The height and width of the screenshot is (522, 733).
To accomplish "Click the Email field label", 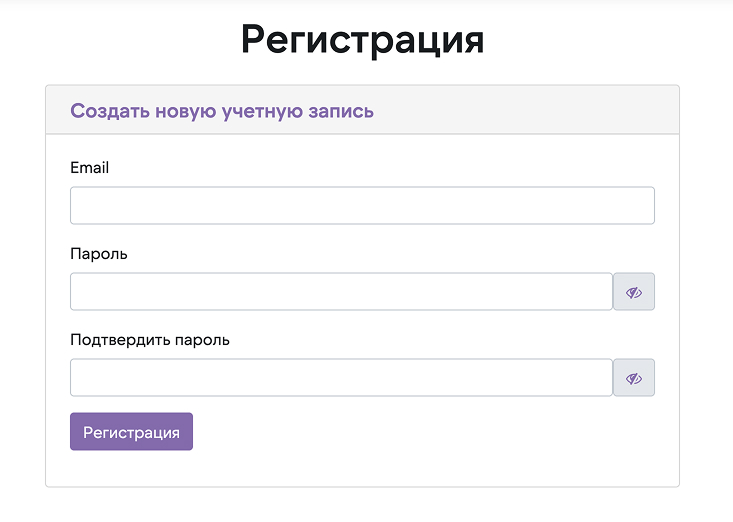I will coord(89,168).
